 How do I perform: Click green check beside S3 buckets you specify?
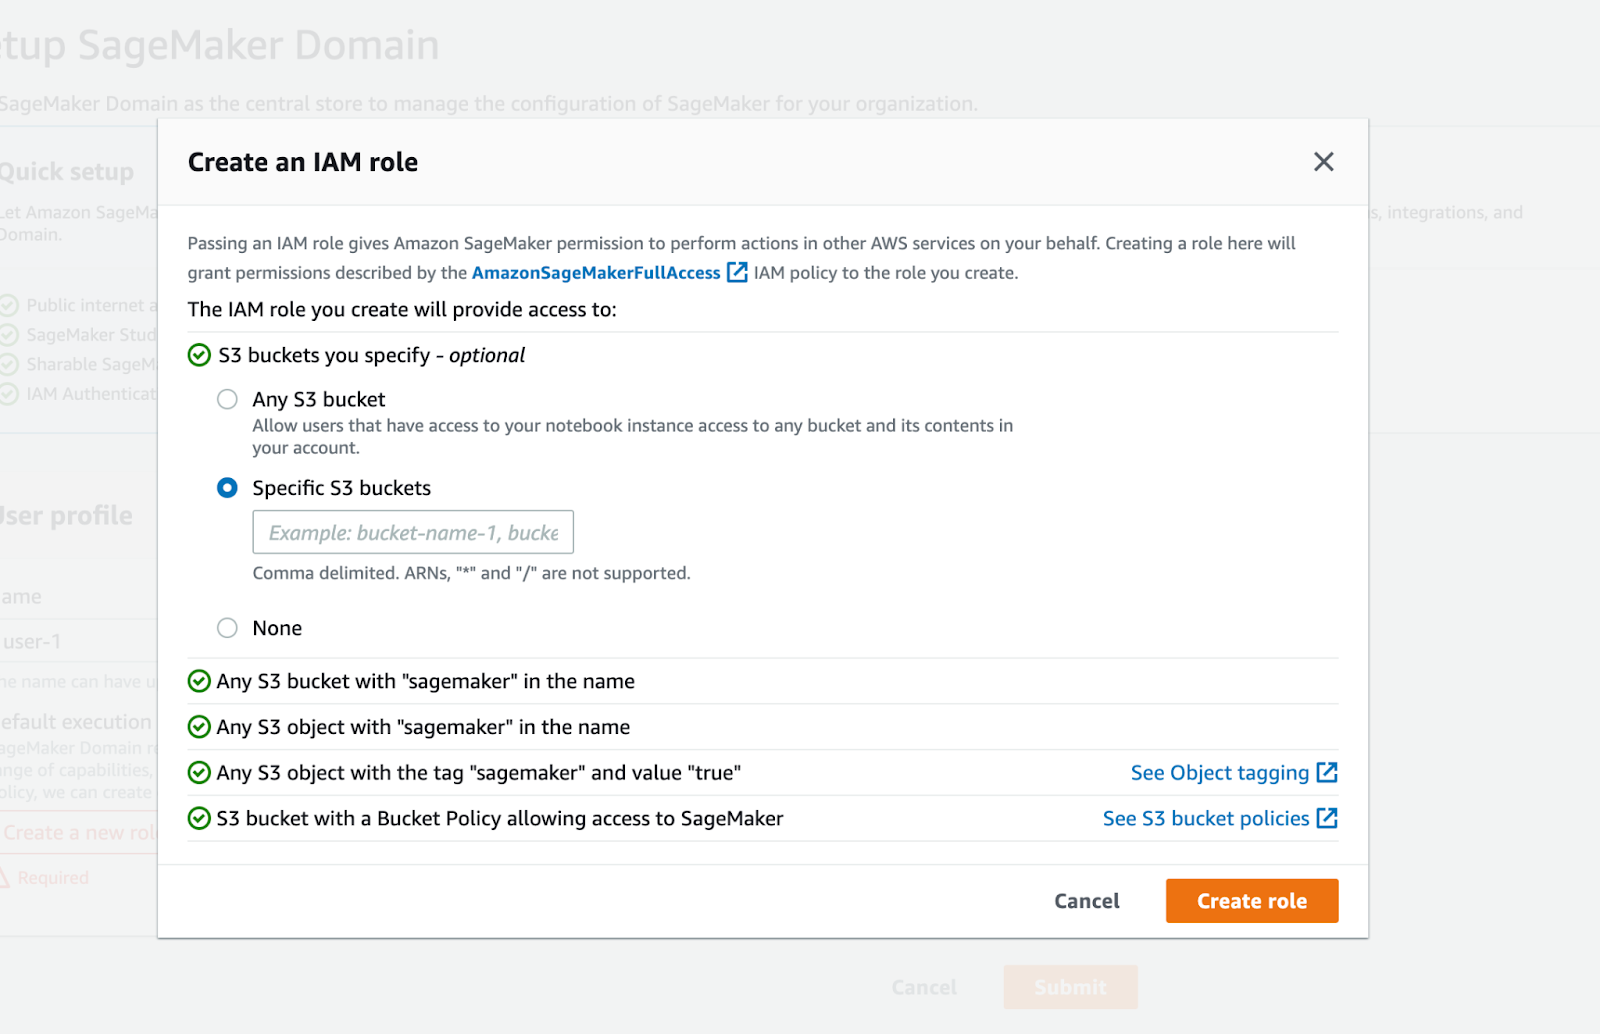[x=200, y=356]
